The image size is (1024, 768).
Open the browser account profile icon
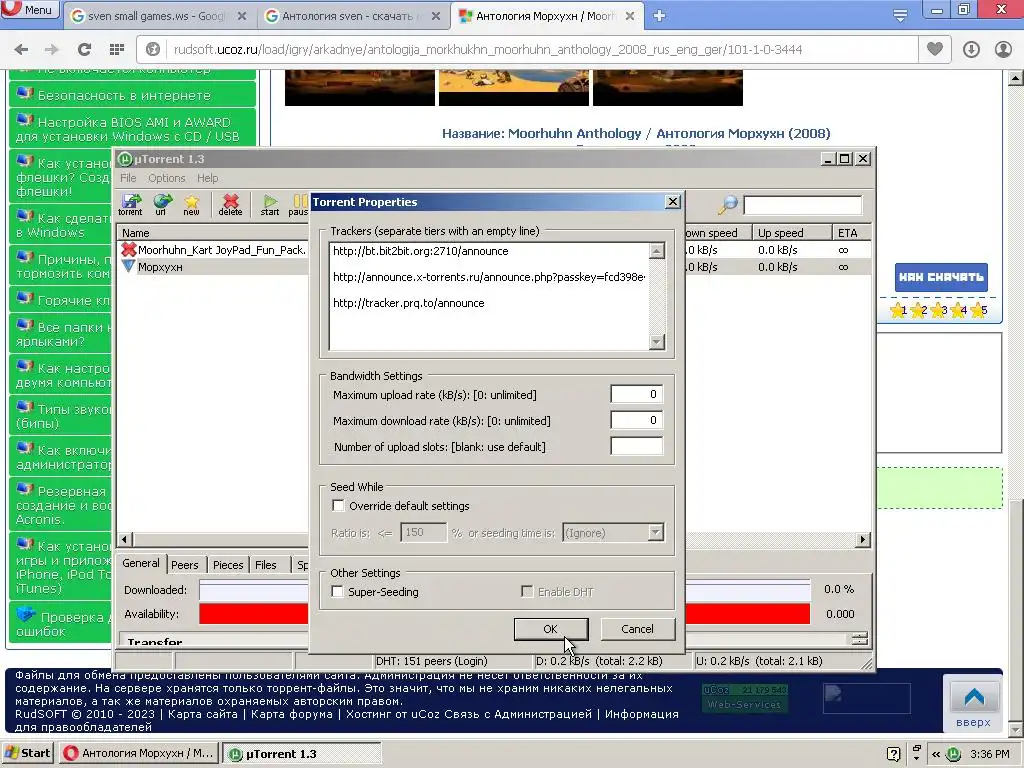pyautogui.click(x=1003, y=49)
